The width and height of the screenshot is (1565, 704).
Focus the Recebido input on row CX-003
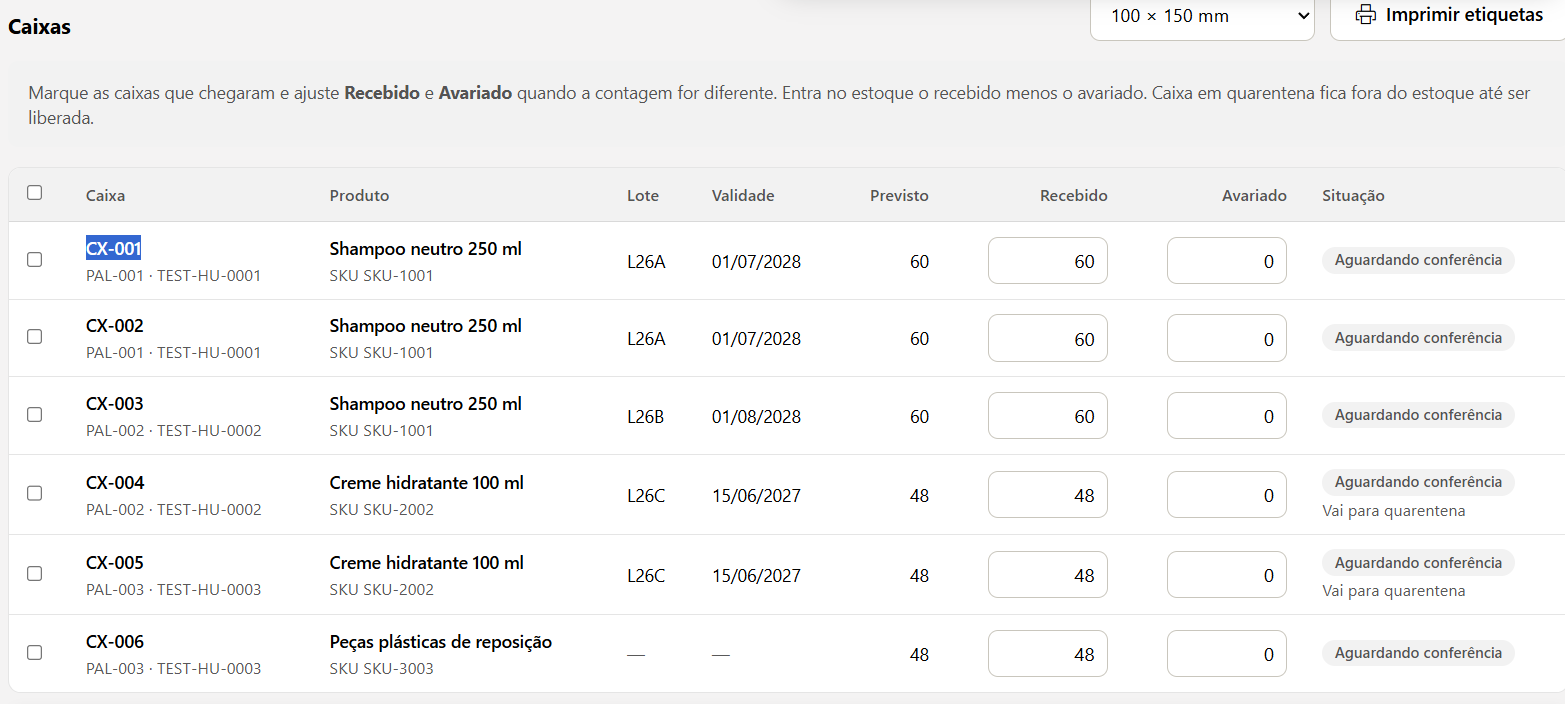(1048, 416)
